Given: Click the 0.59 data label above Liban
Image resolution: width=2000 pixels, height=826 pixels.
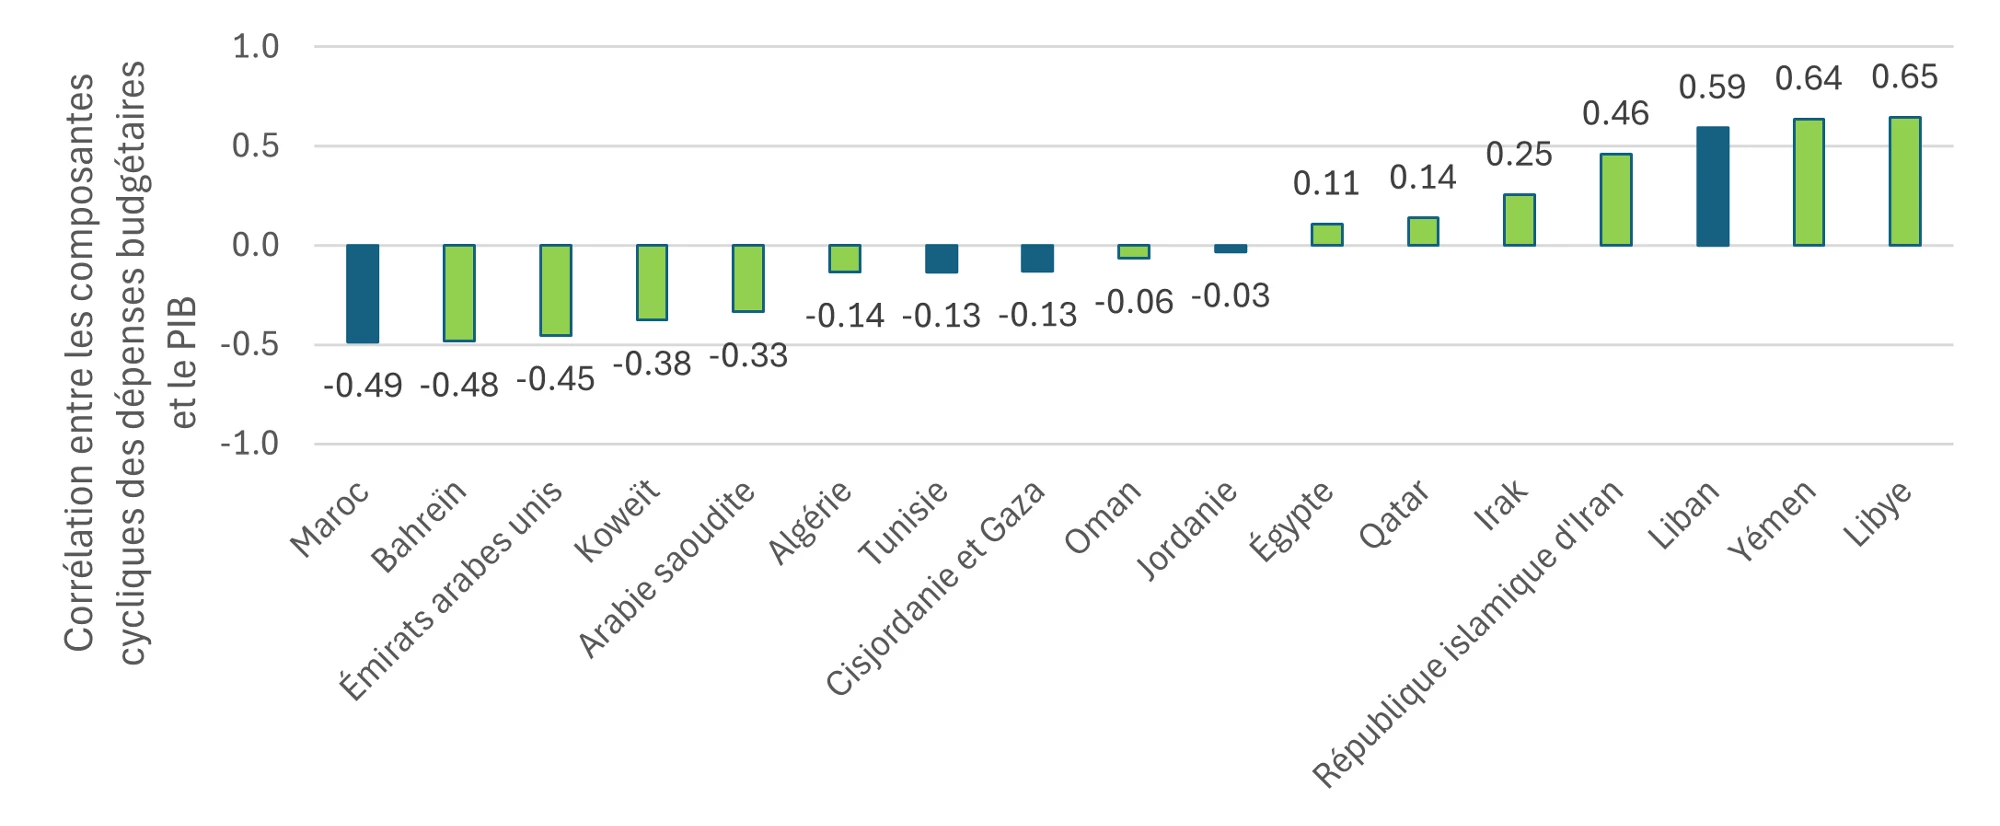Looking at the screenshot, I should [1711, 87].
